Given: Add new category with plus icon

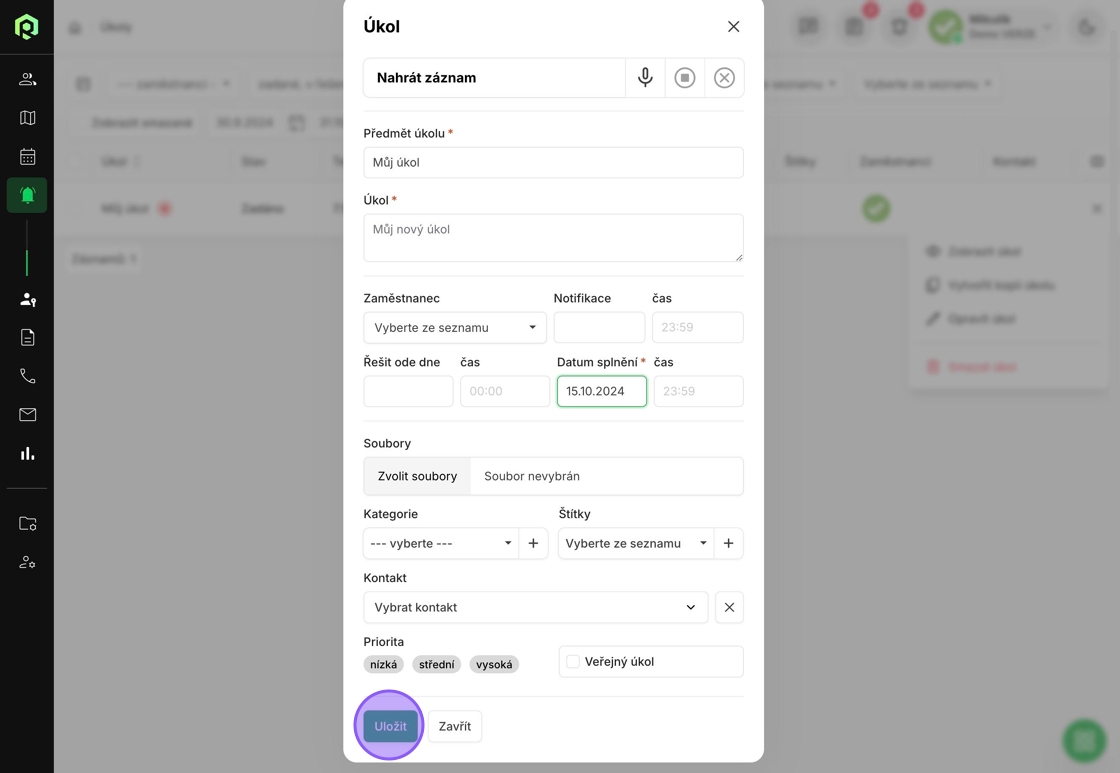Looking at the screenshot, I should coord(533,543).
